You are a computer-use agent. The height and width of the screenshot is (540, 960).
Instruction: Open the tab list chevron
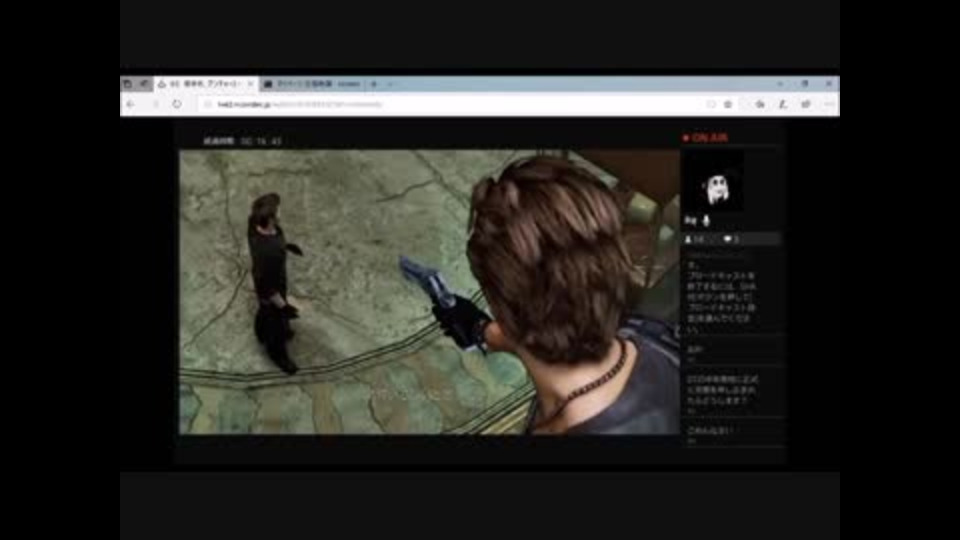point(390,84)
